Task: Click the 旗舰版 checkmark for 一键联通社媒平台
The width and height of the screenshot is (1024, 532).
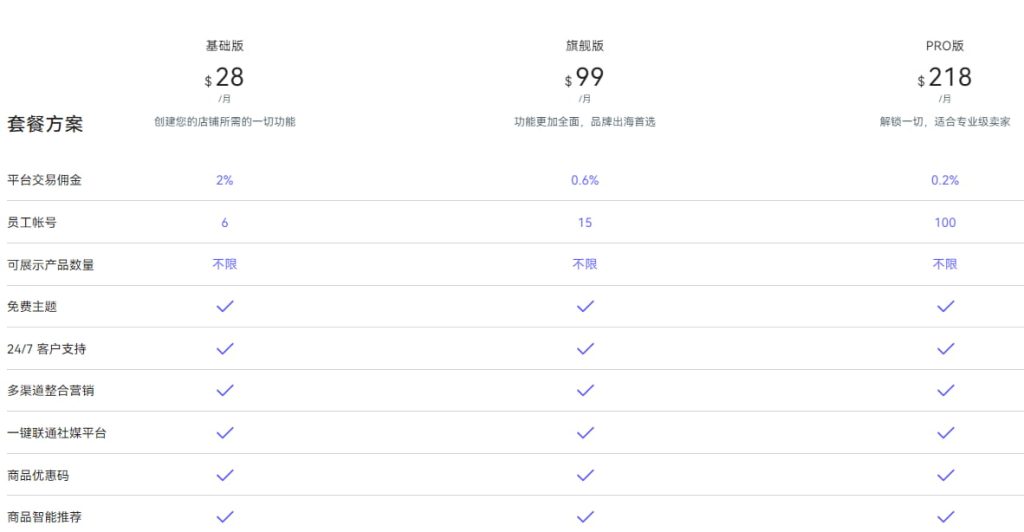Action: point(585,433)
